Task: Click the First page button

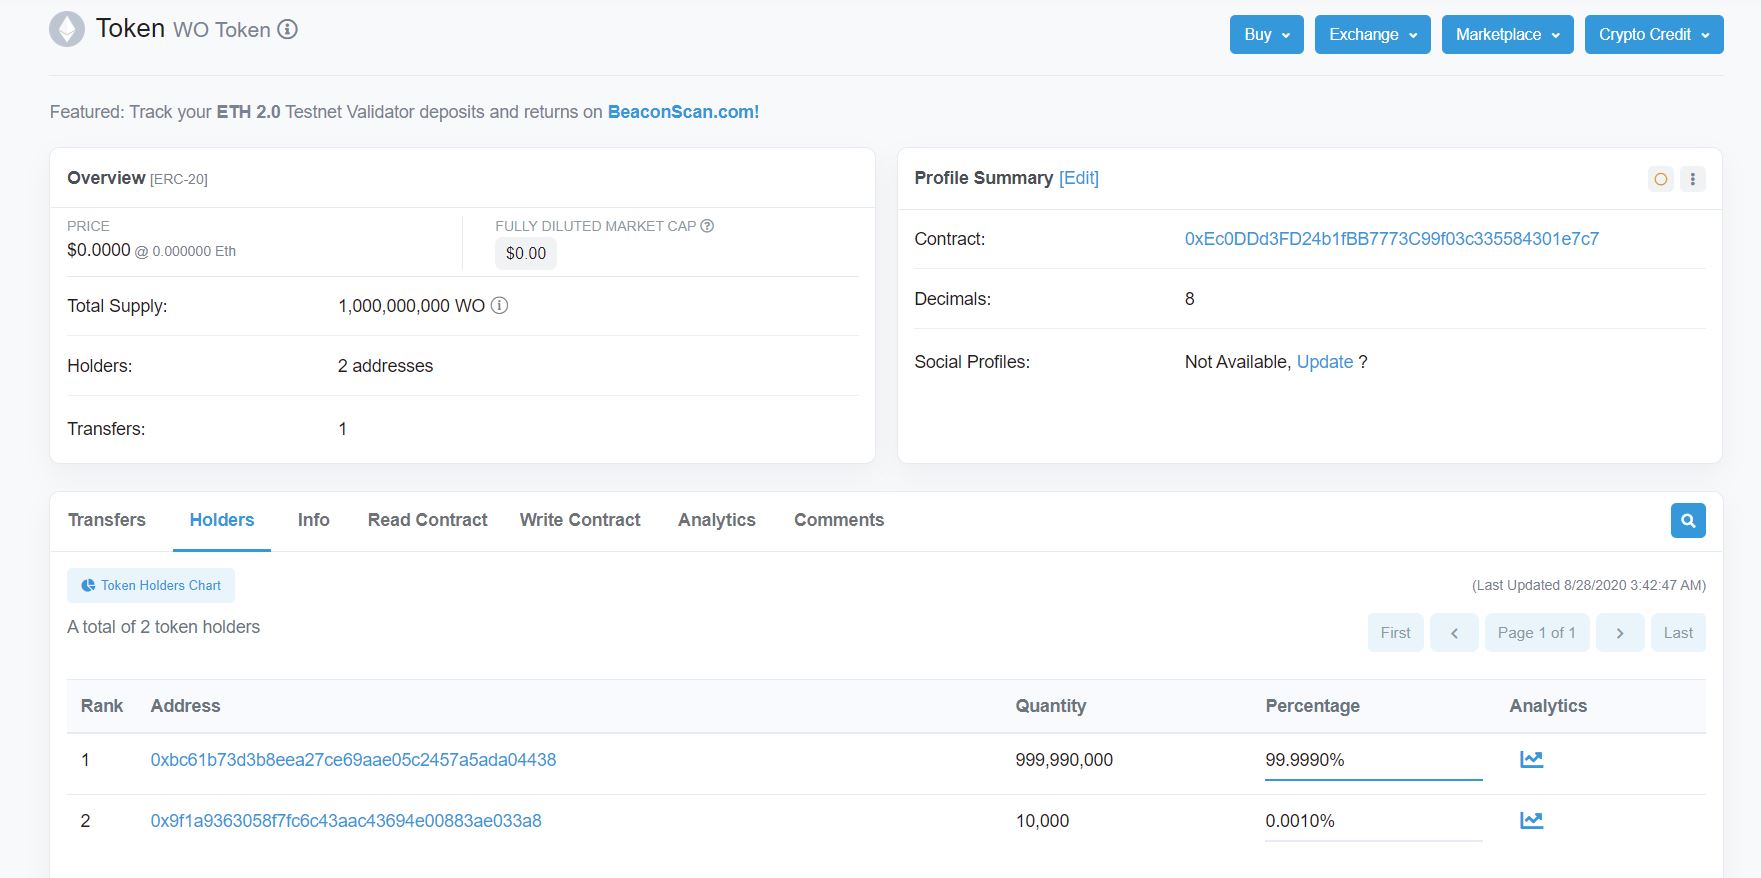Action: [x=1396, y=633]
